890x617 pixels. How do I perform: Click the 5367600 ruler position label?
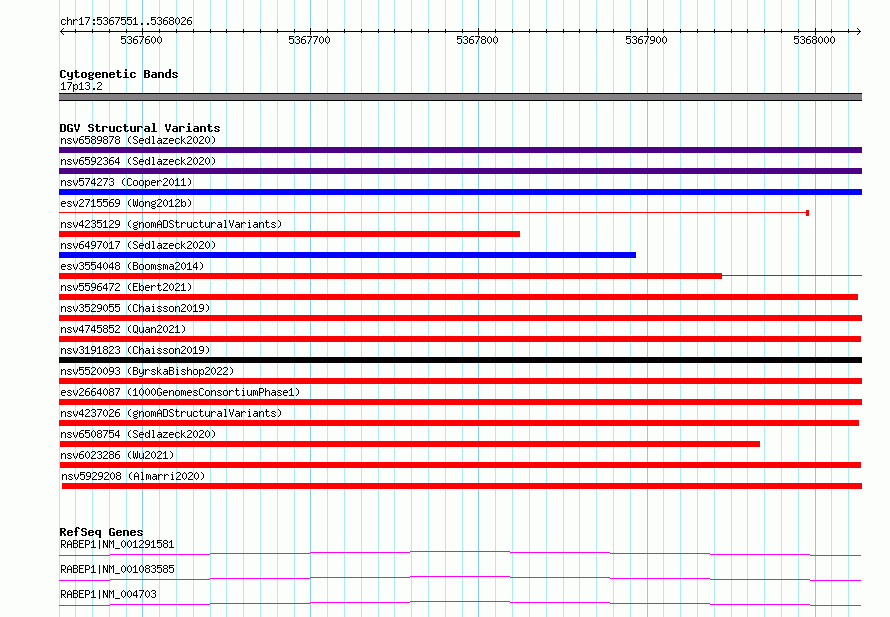coord(141,40)
